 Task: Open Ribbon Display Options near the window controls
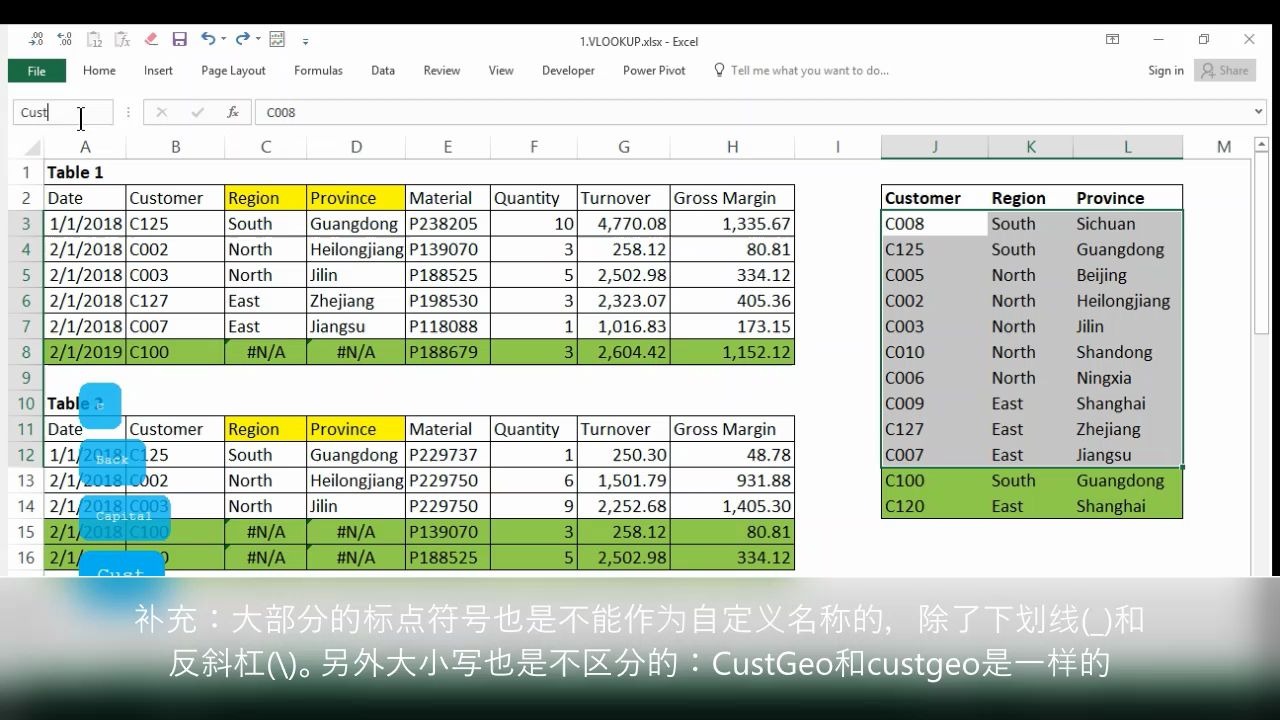click(1112, 38)
